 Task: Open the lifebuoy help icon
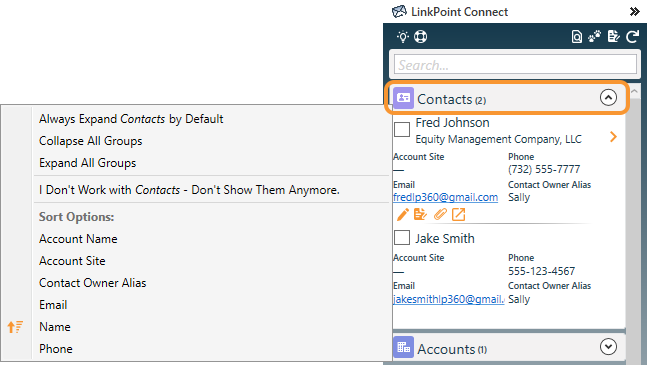(x=420, y=37)
